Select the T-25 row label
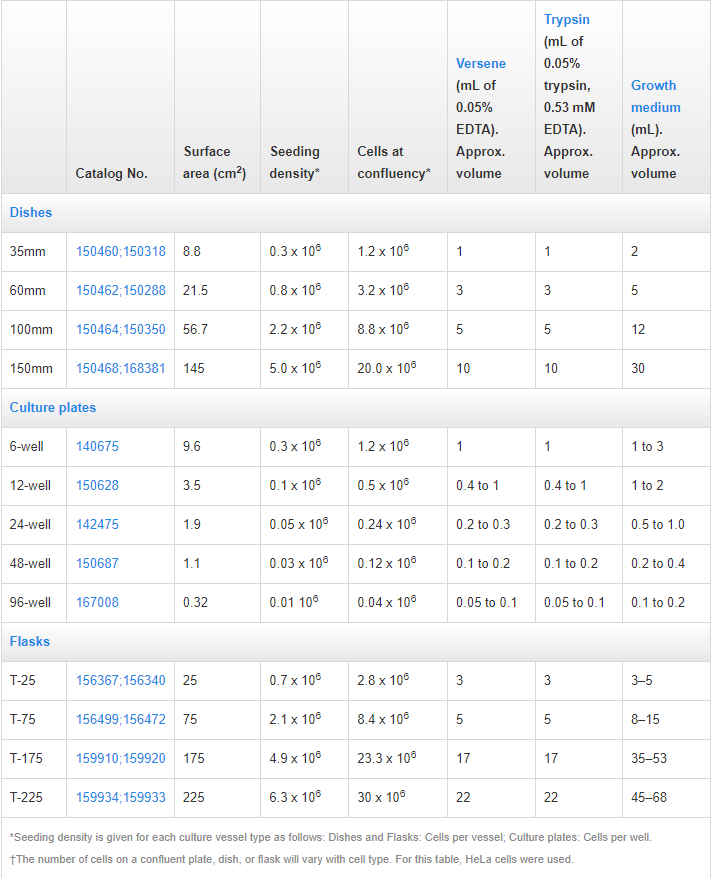The height and width of the screenshot is (878, 713). coord(22,680)
